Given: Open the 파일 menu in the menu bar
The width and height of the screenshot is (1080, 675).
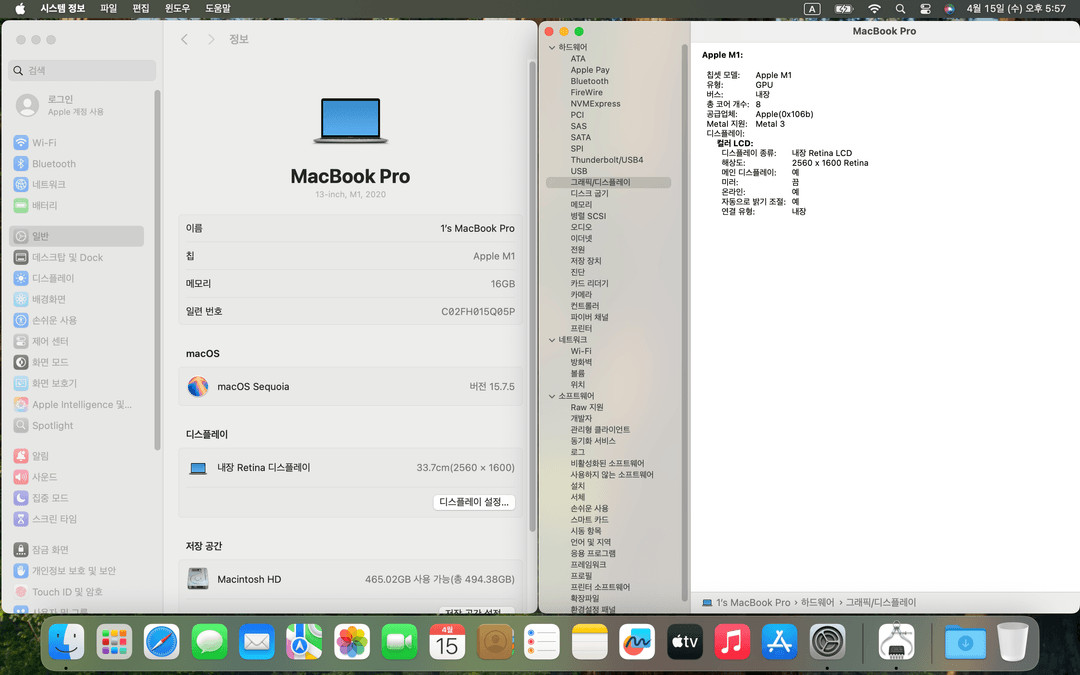Looking at the screenshot, I should point(107,8).
